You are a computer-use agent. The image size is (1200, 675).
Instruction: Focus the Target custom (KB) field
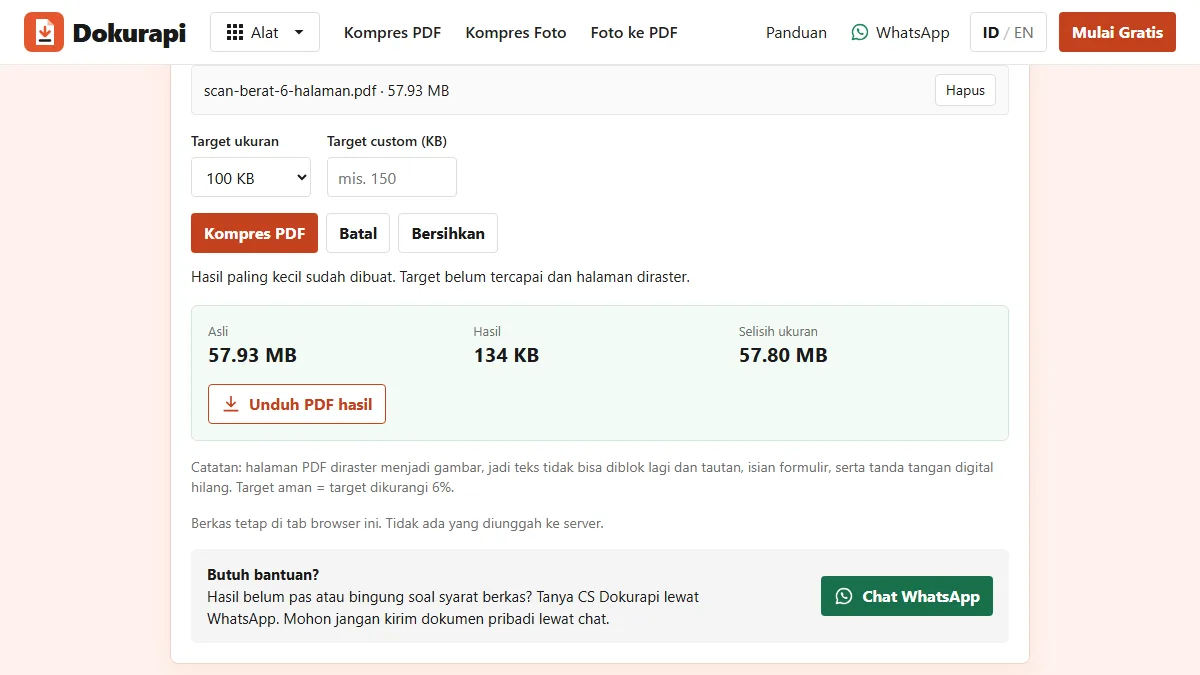tap(392, 177)
